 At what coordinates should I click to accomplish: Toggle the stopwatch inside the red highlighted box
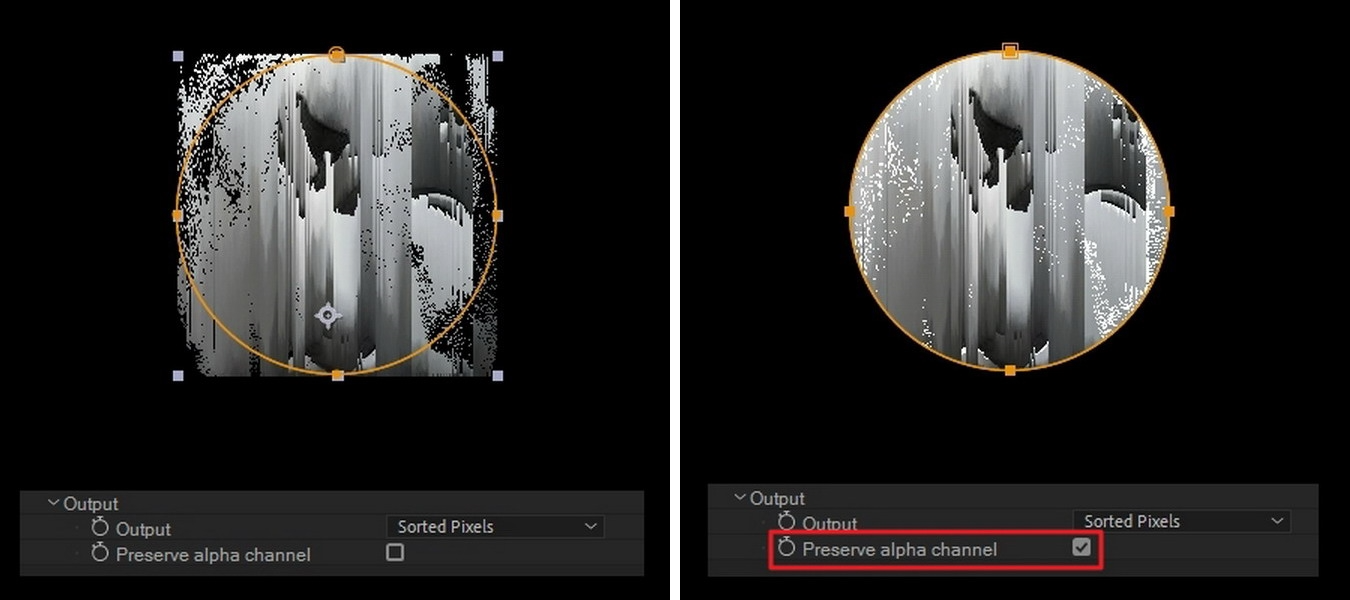tap(786, 548)
